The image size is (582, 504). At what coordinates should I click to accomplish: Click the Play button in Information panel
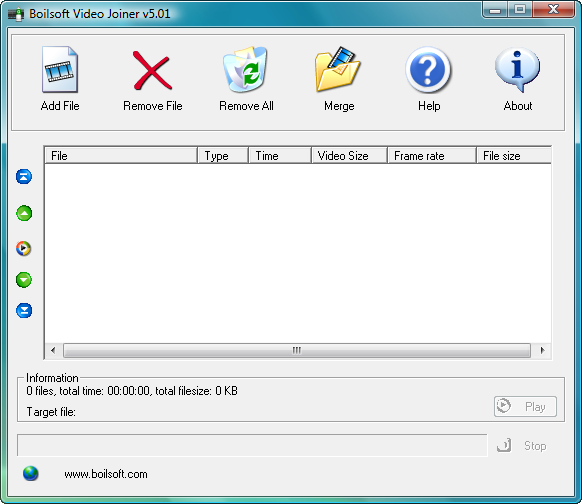pyautogui.click(x=525, y=407)
